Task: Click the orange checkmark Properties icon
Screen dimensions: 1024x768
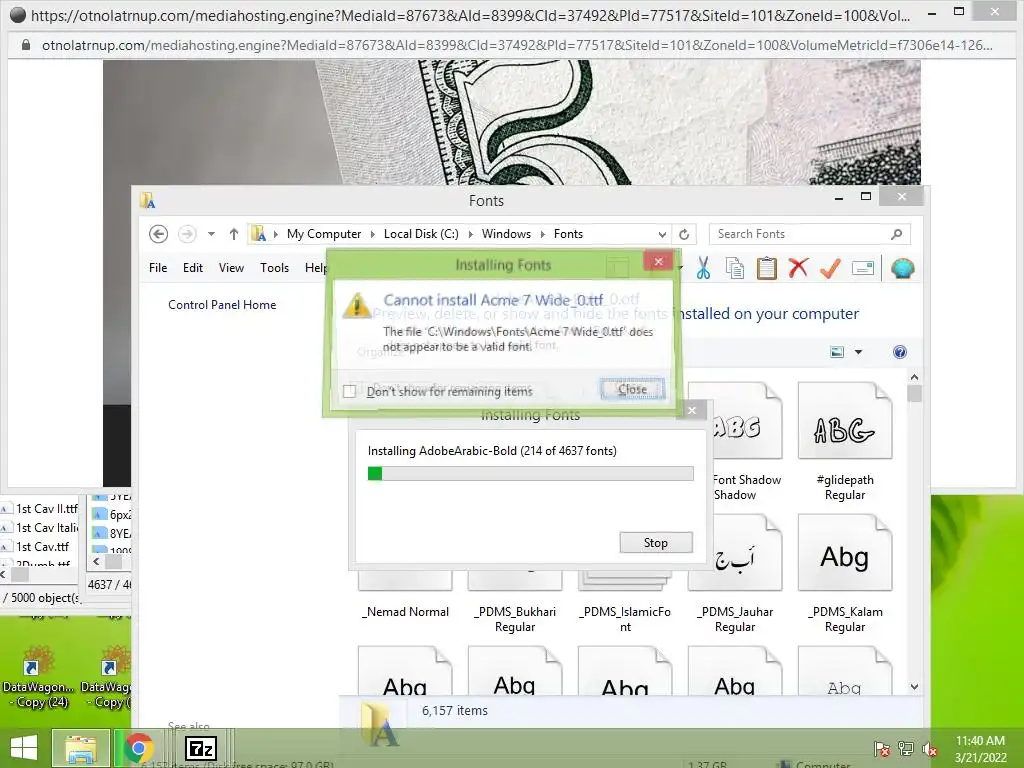Action: pyautogui.click(x=830, y=268)
